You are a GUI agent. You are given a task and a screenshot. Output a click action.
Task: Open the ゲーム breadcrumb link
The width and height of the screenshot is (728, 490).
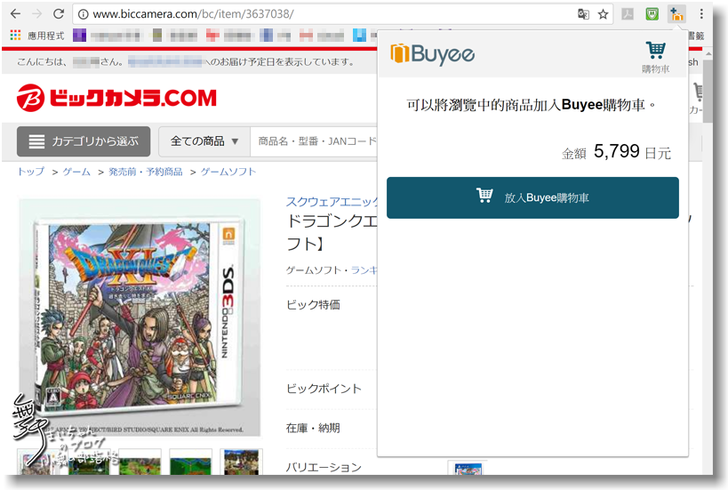76,172
